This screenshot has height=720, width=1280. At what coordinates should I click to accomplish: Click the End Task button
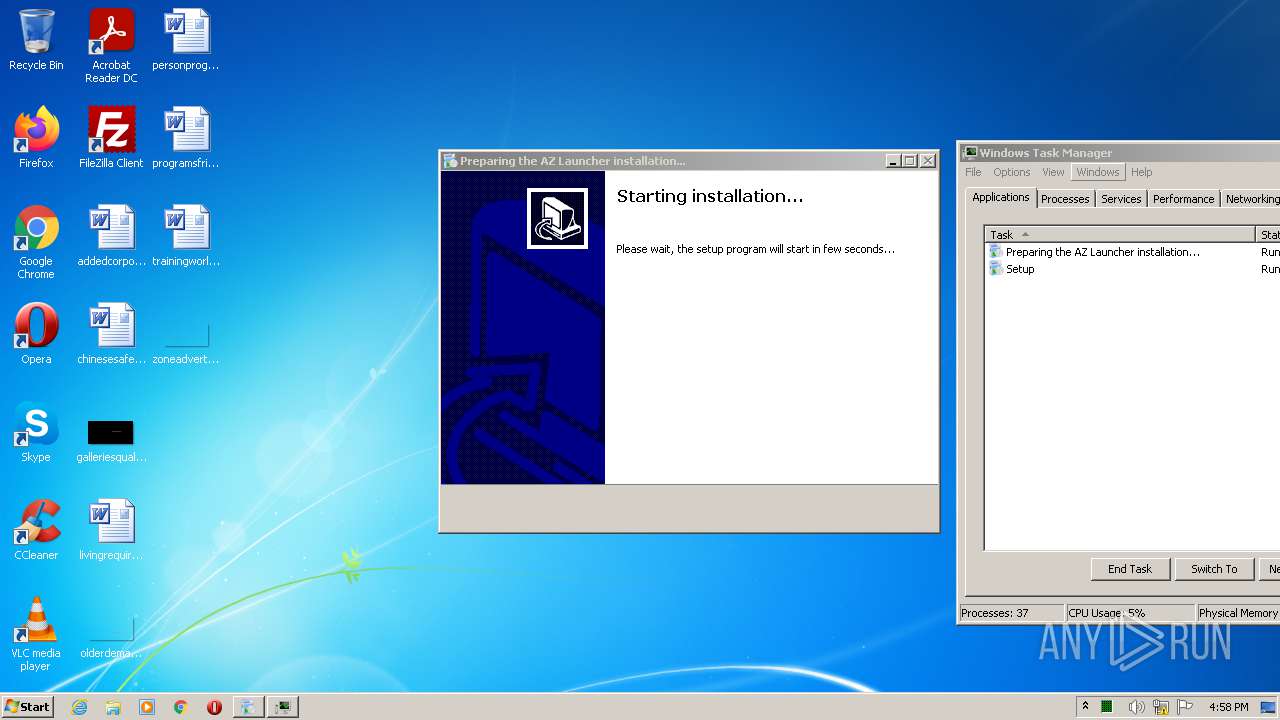1129,569
